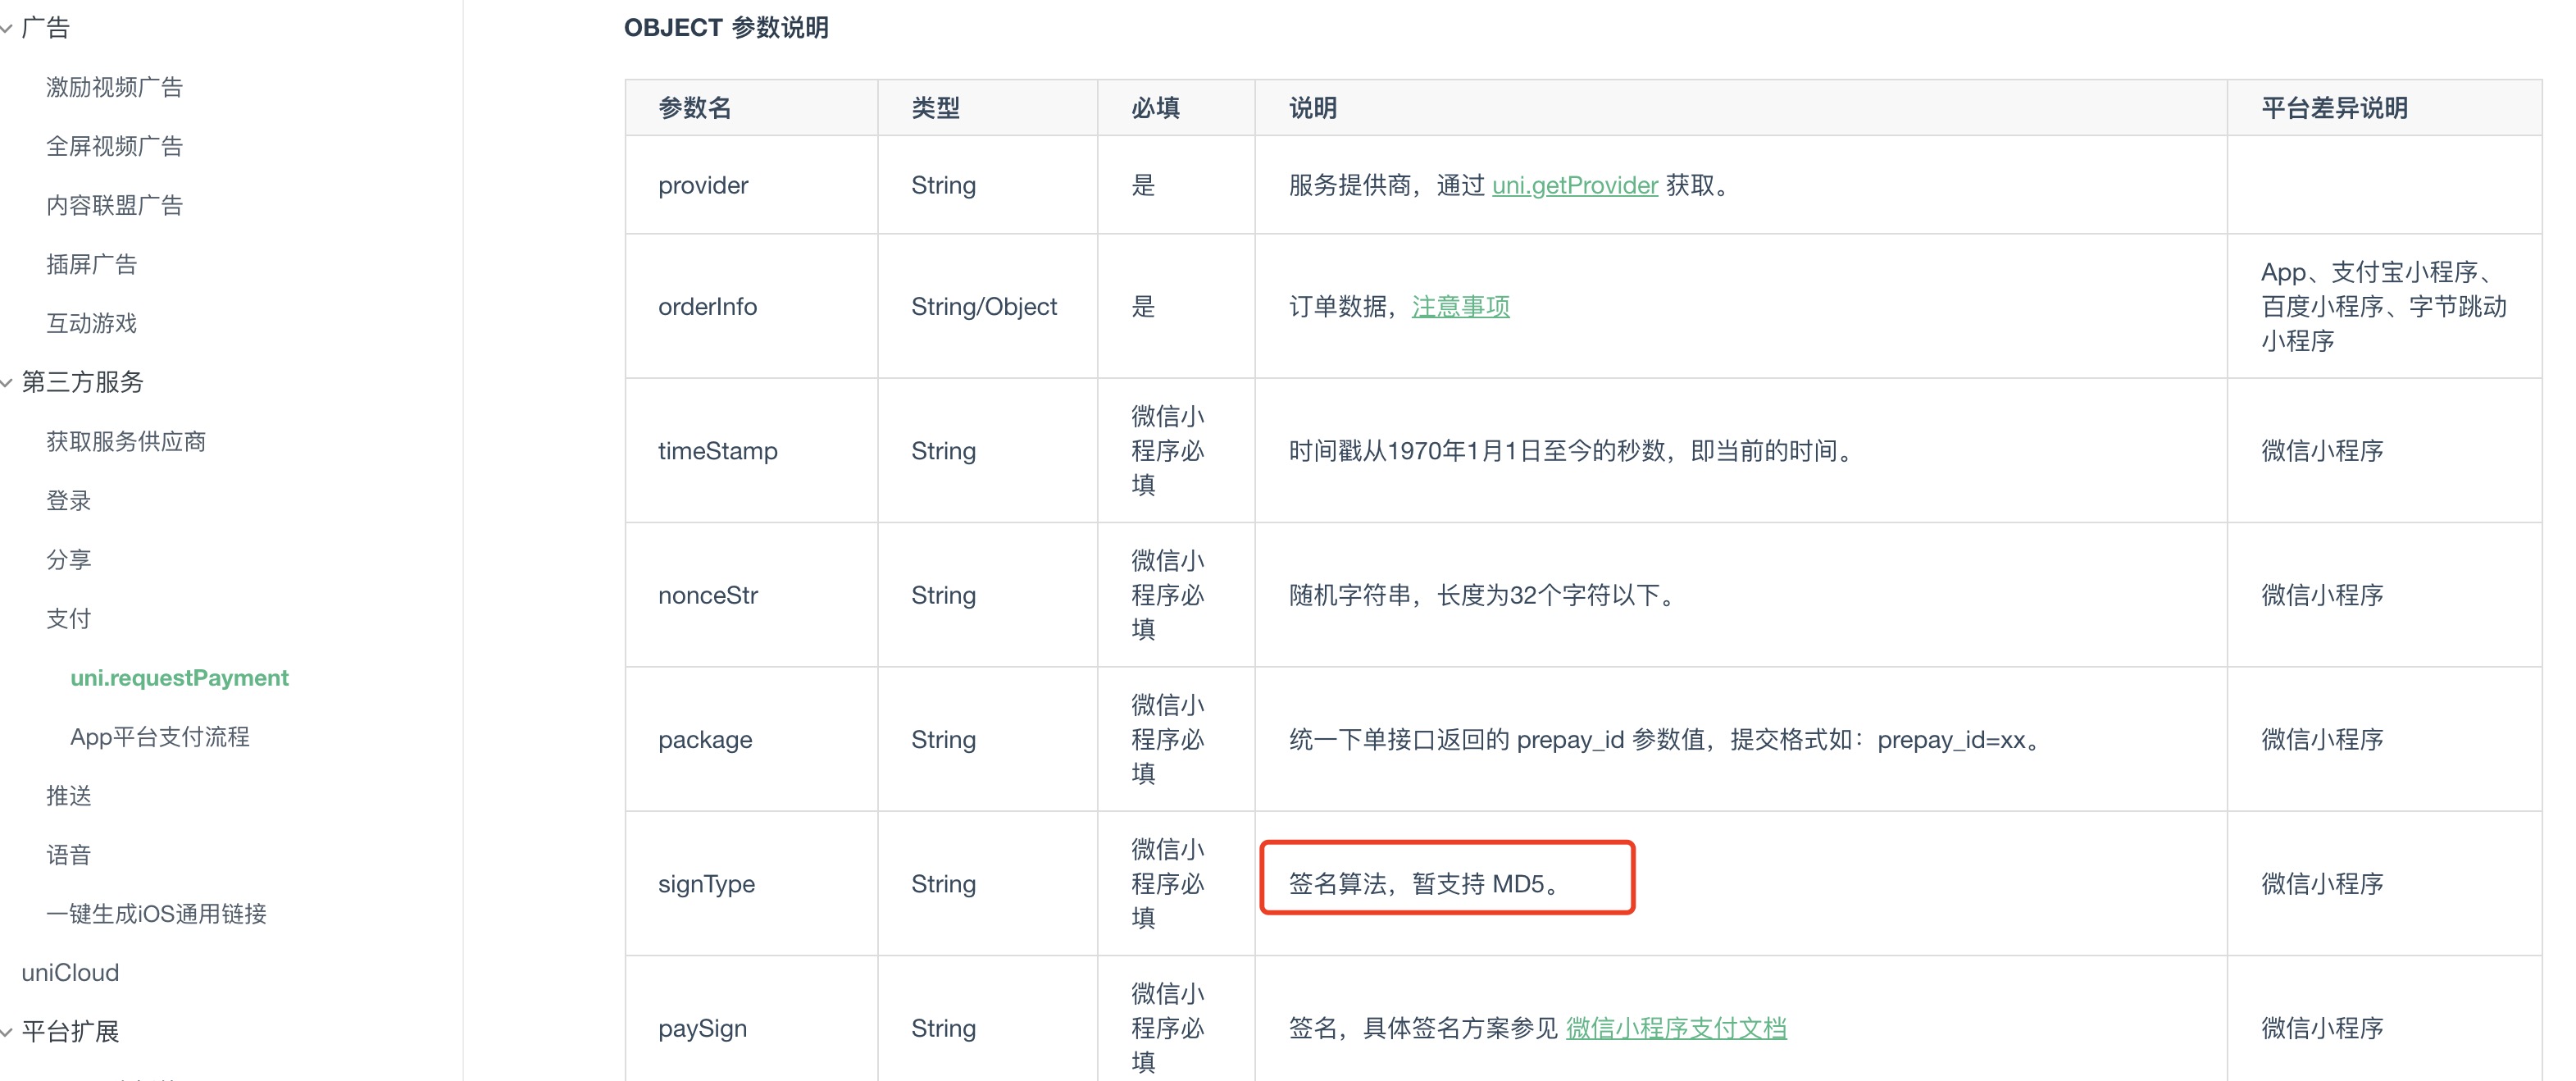The height and width of the screenshot is (1081, 2576).
Task: Open App平台支付流程 sidebar page
Action: [160, 736]
